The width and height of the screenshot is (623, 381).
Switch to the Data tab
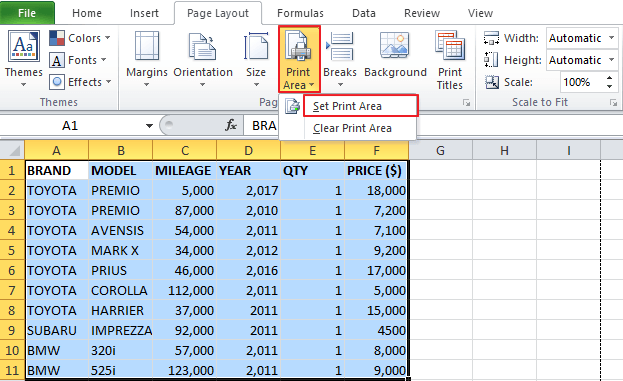point(364,13)
